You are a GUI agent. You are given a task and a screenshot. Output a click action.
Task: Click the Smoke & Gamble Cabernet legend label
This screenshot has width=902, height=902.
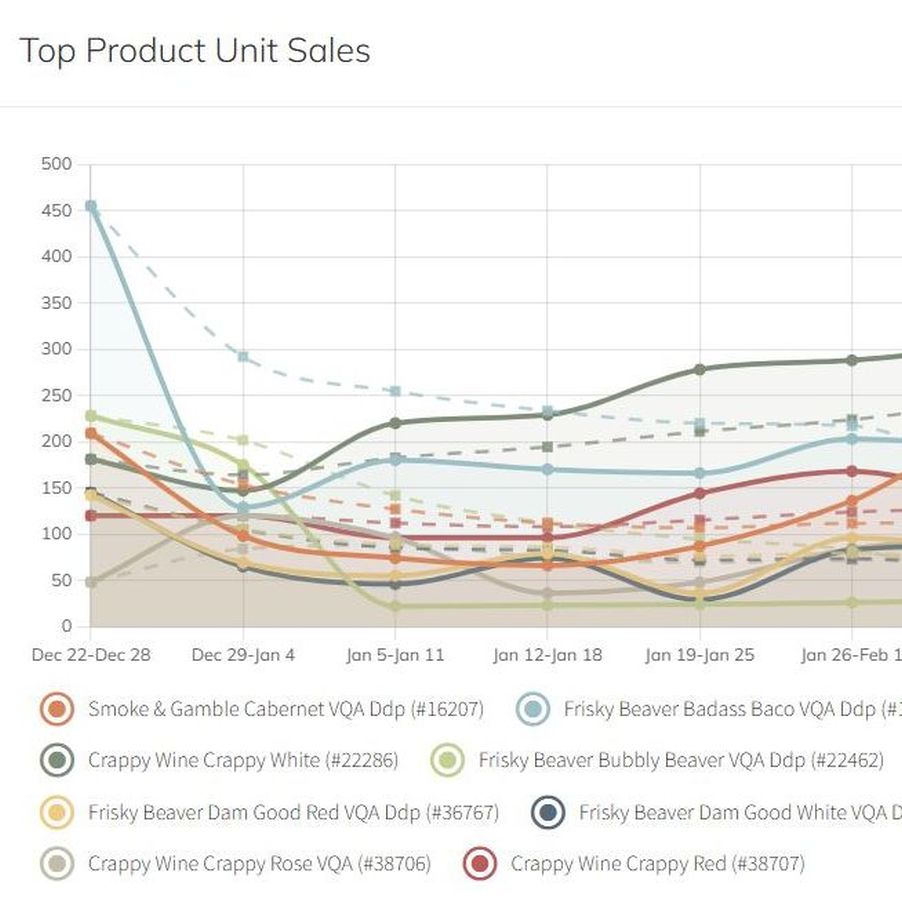pos(285,709)
